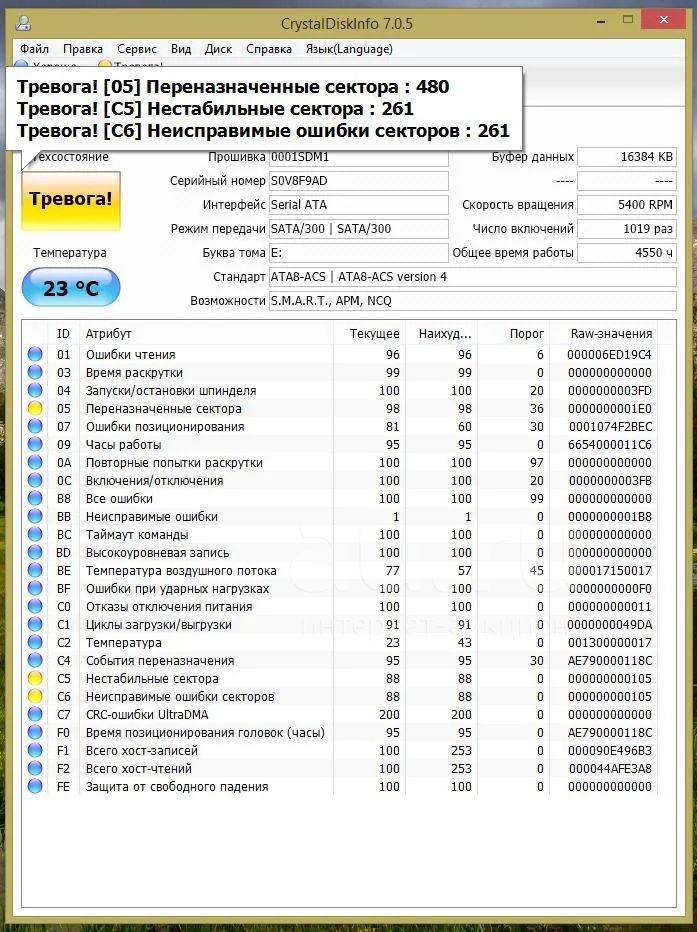Click the Скорость вращения value 5400 RPM
697x932 pixels.
point(627,204)
